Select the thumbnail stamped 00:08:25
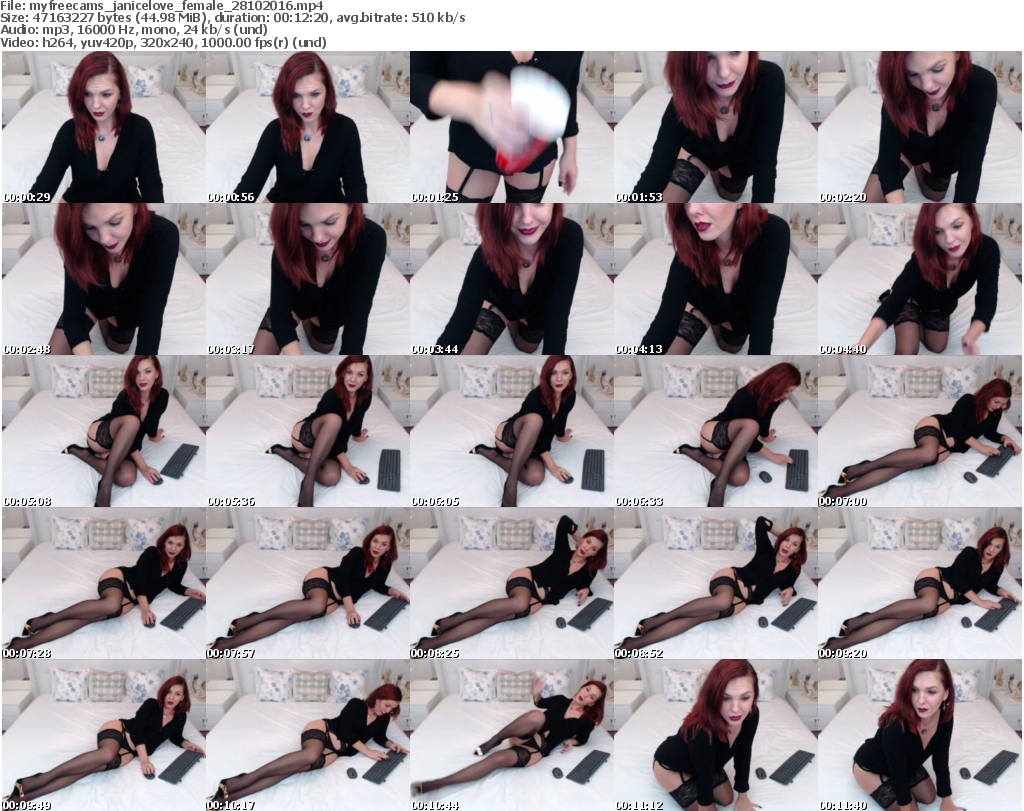1024x811 pixels. click(511, 583)
